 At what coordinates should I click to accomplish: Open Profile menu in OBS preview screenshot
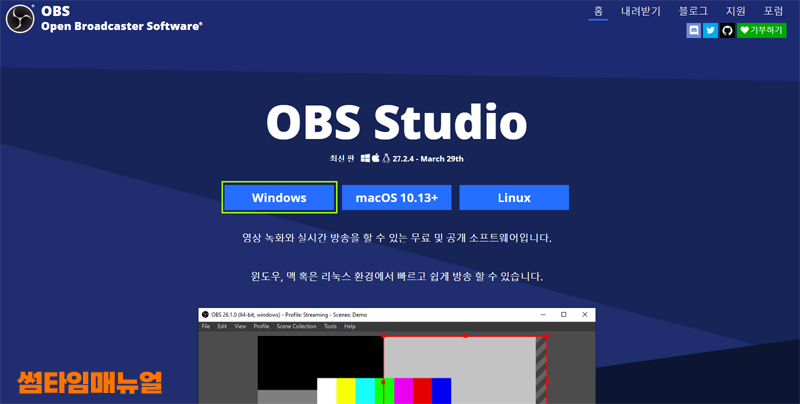pos(261,326)
